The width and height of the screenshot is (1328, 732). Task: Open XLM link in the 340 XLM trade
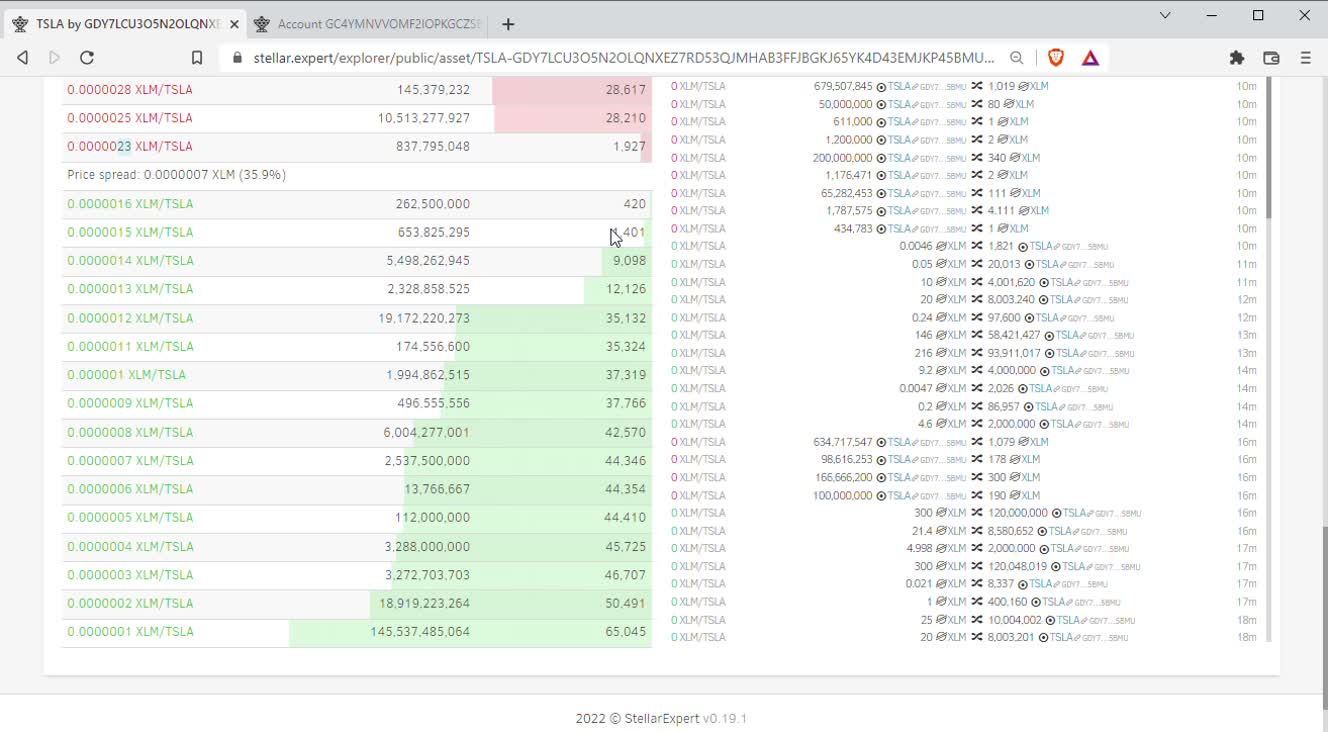[x=1030, y=158]
